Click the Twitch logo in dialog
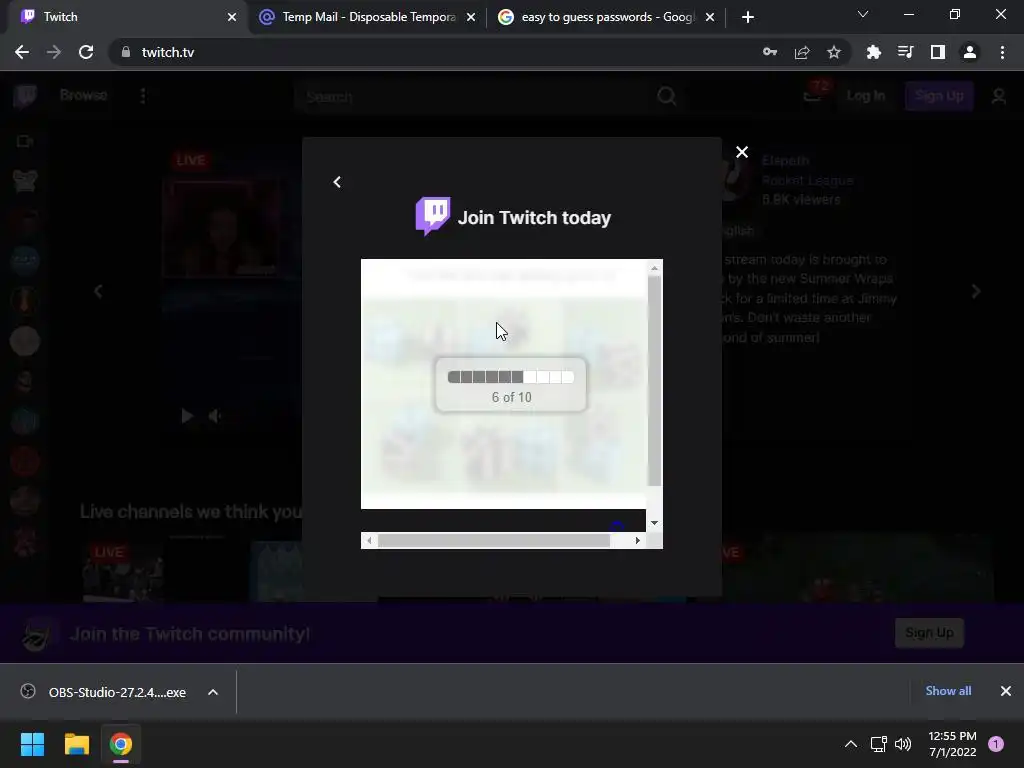This screenshot has width=1024, height=768. click(x=432, y=216)
